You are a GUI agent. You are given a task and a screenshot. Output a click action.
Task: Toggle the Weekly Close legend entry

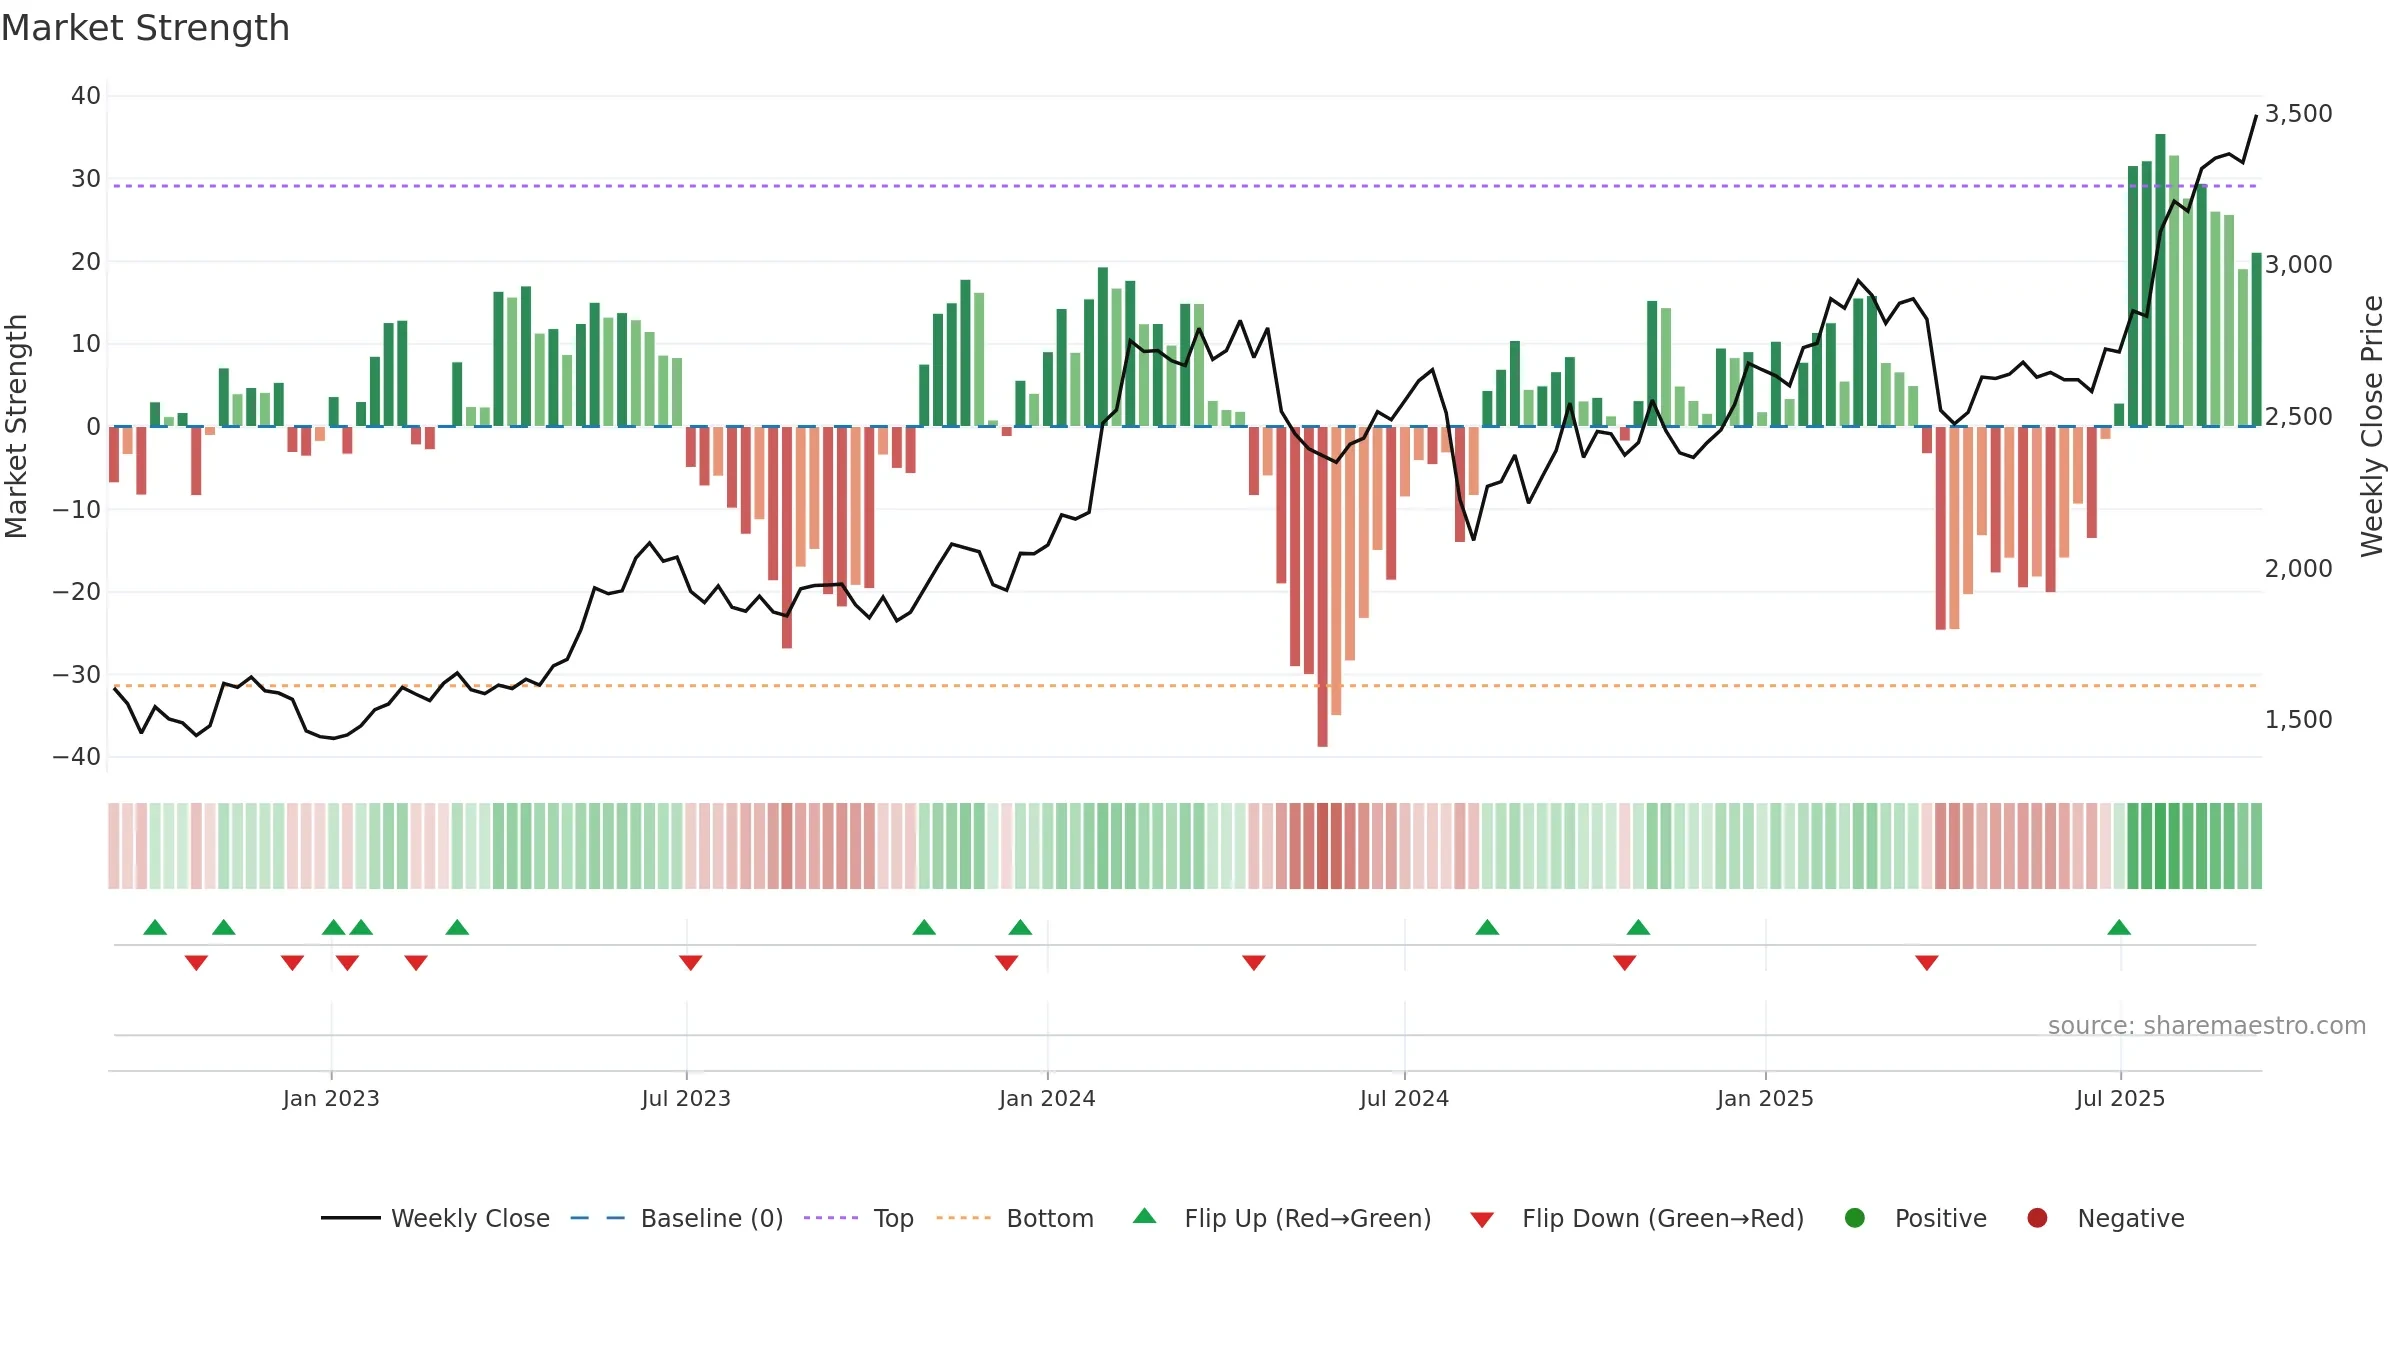pyautogui.click(x=435, y=1218)
